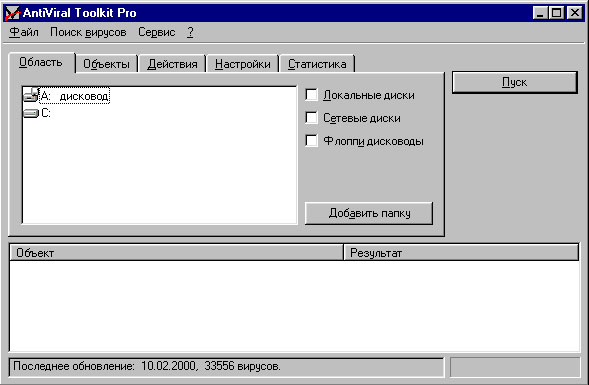Show the Статистика tab
This screenshot has width=589, height=385.
317,64
